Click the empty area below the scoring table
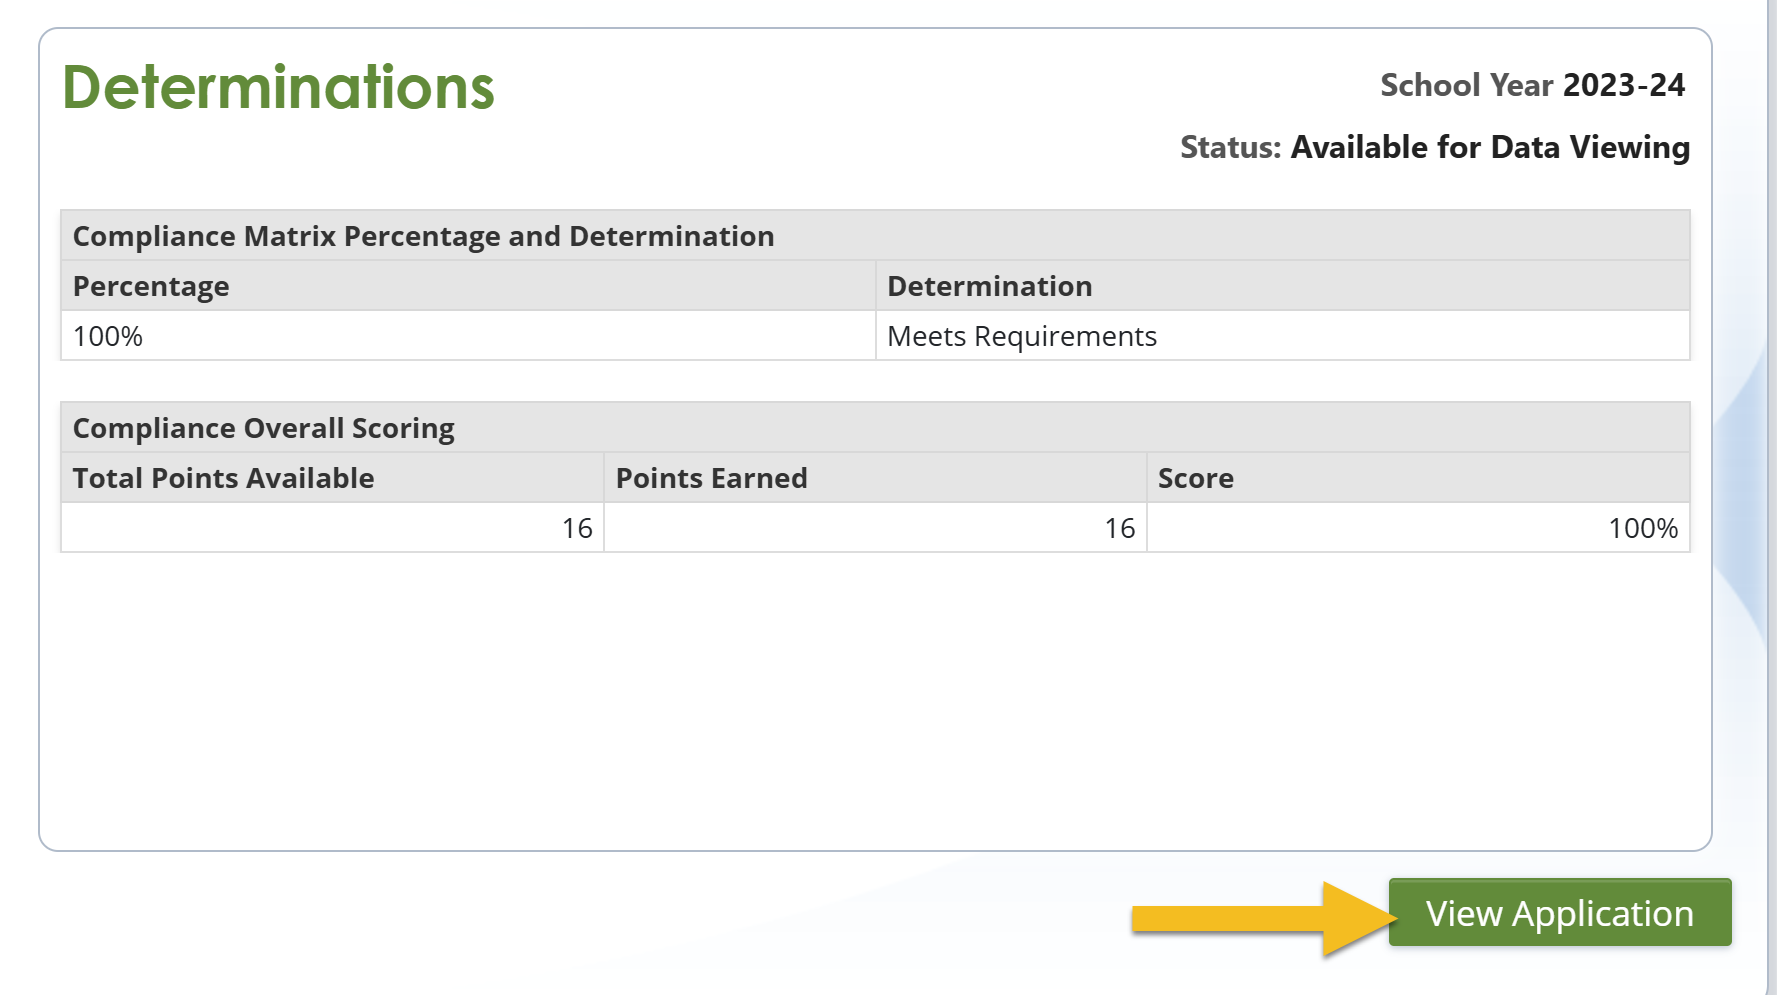 tap(875, 700)
